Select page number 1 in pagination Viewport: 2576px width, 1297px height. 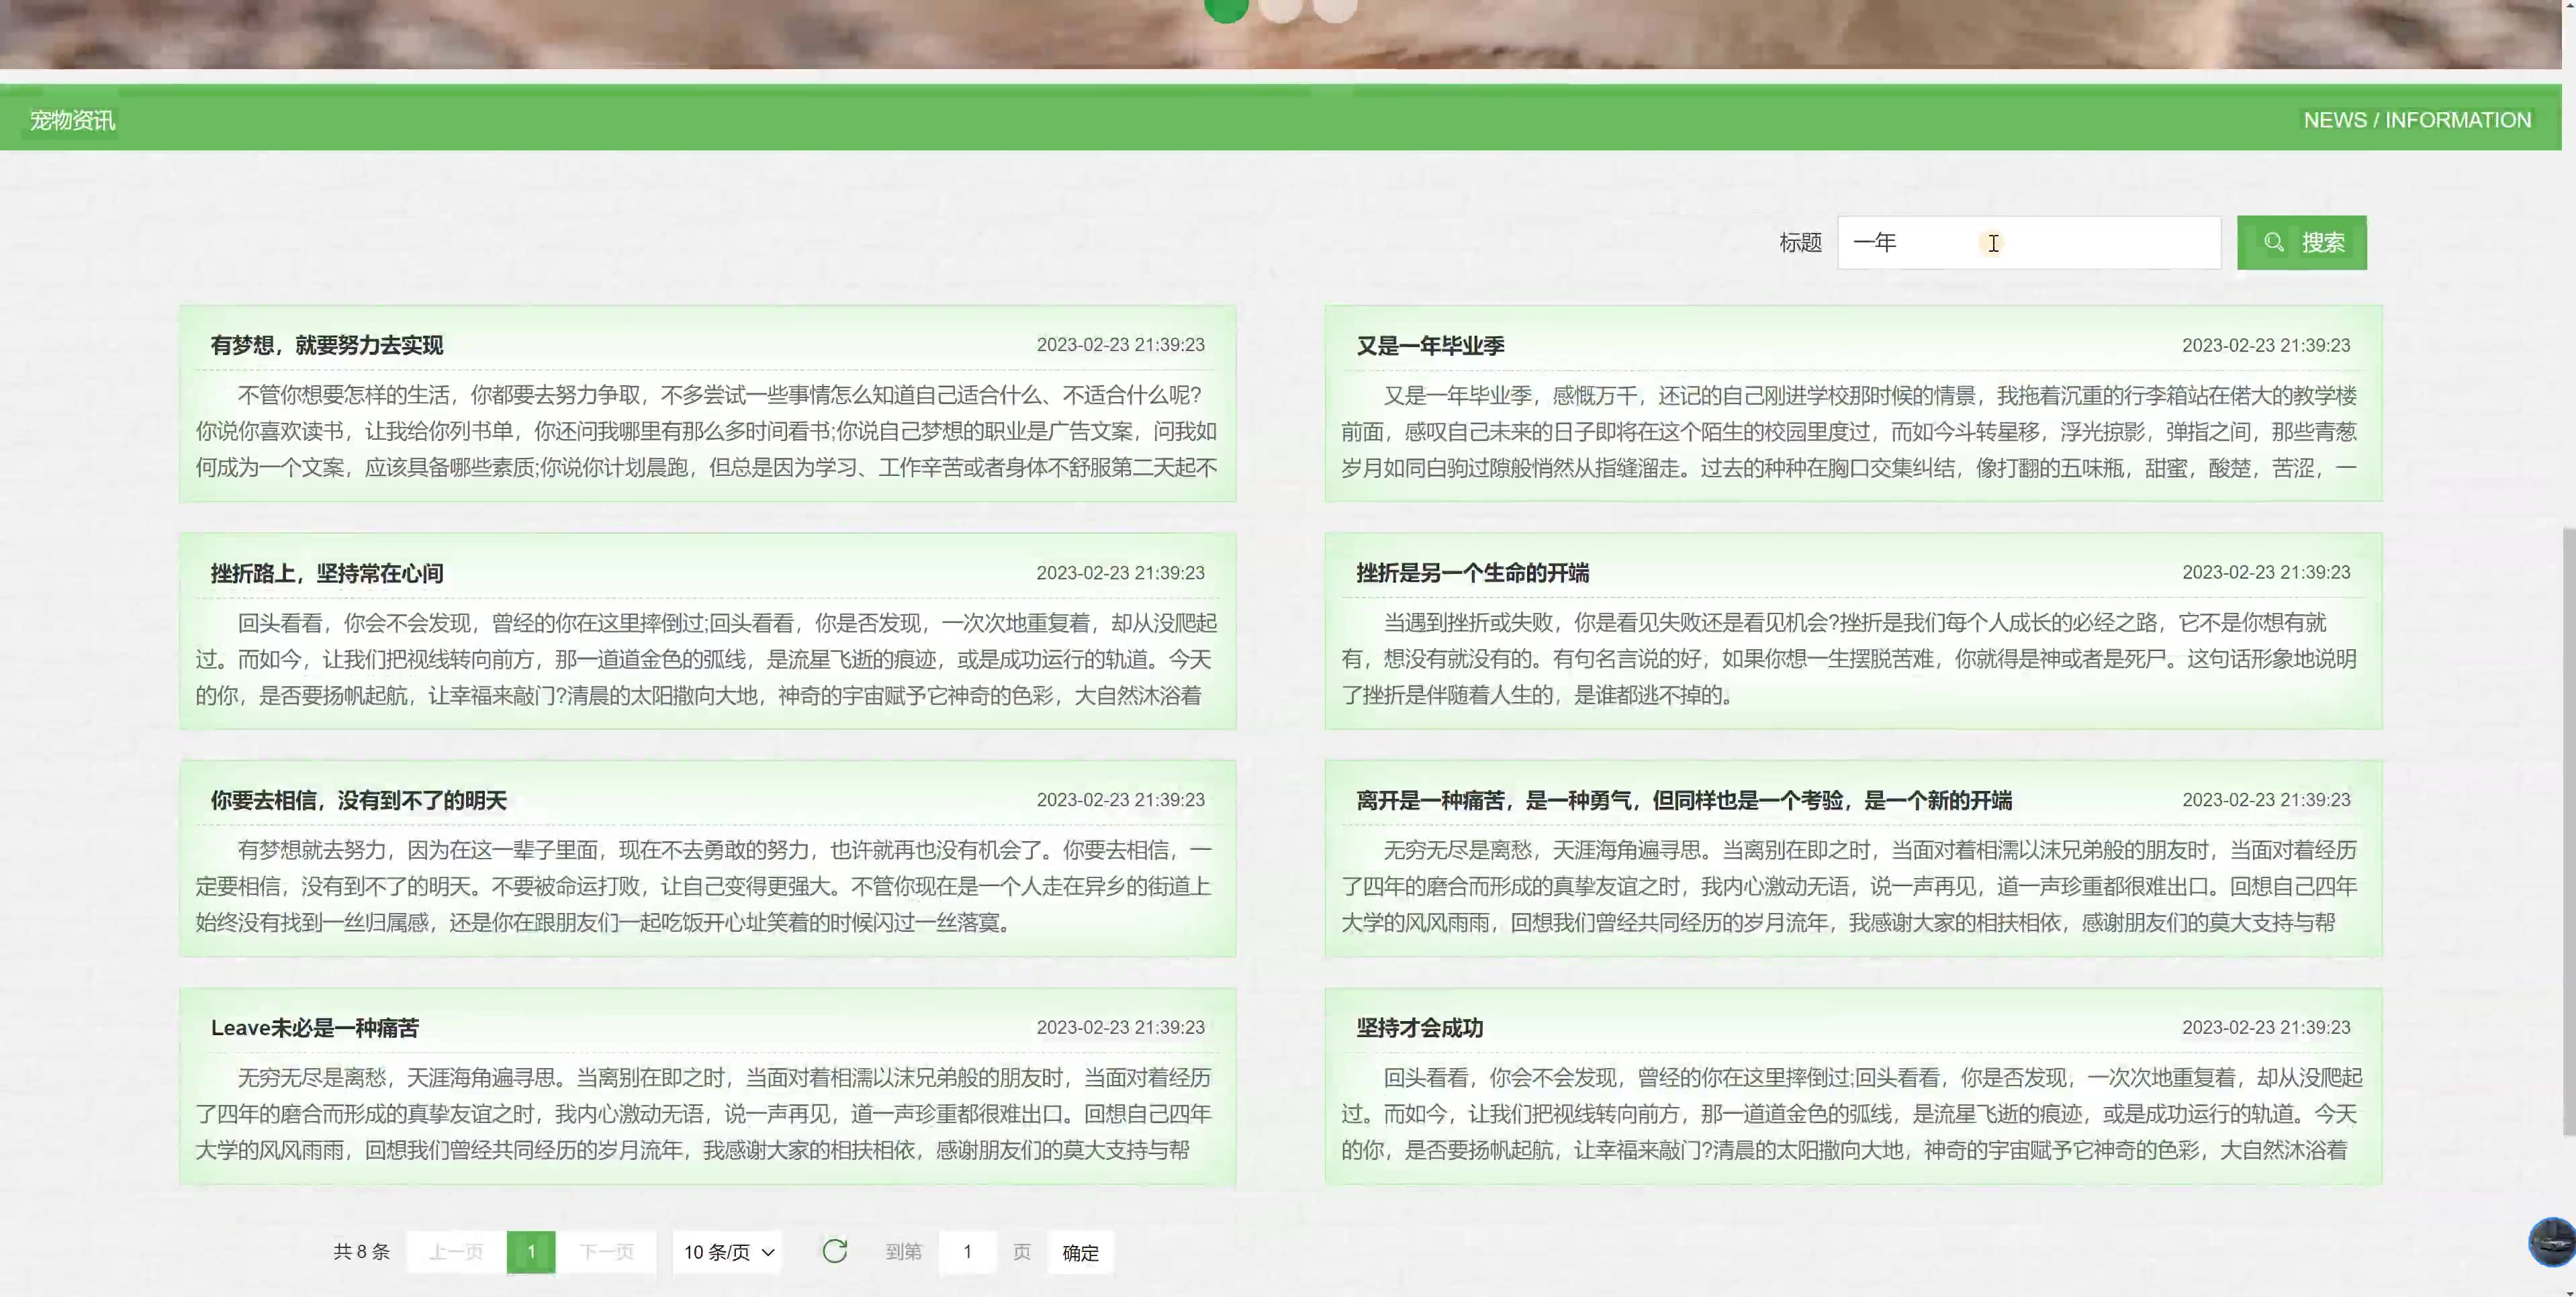click(x=531, y=1252)
